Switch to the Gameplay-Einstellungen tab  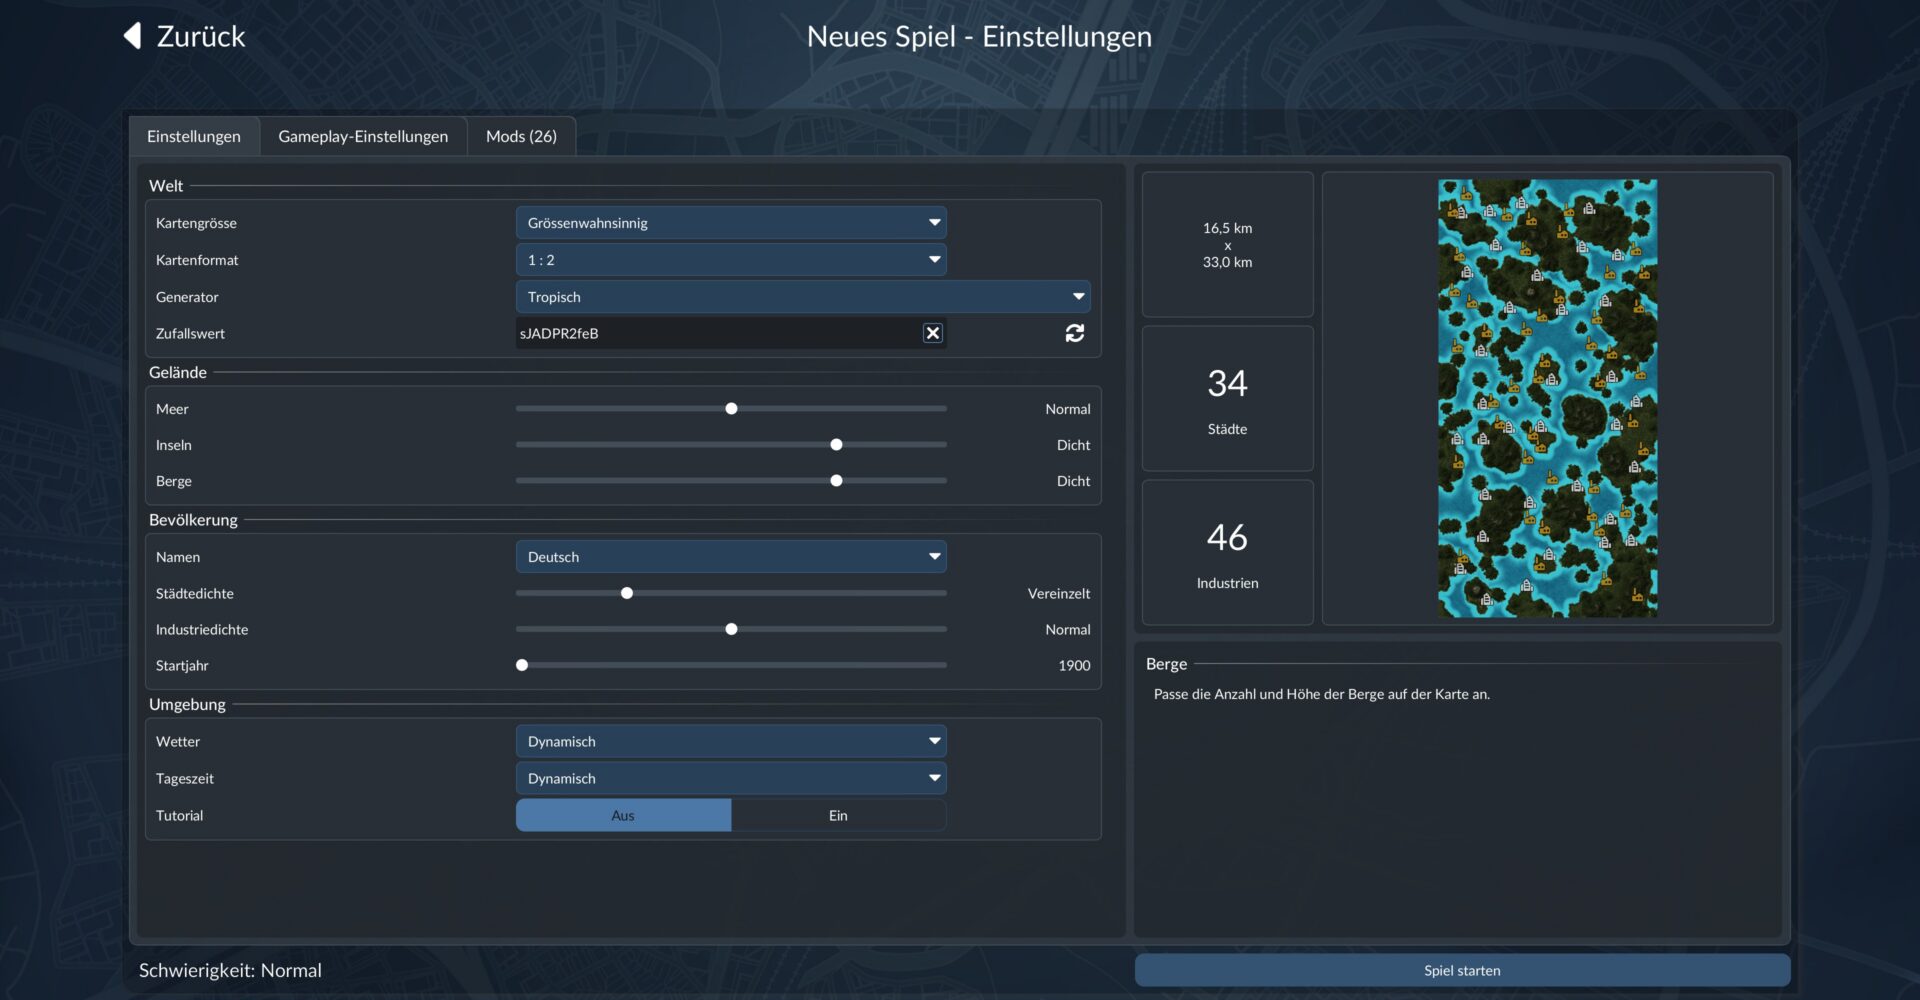click(x=363, y=136)
